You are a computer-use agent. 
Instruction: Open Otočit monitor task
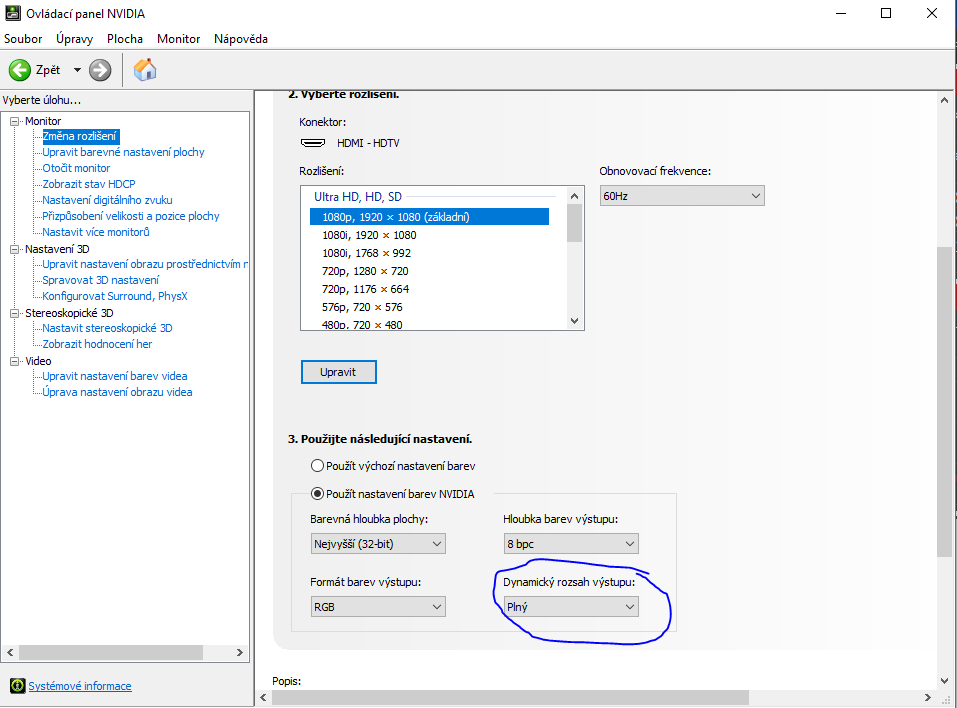76,168
